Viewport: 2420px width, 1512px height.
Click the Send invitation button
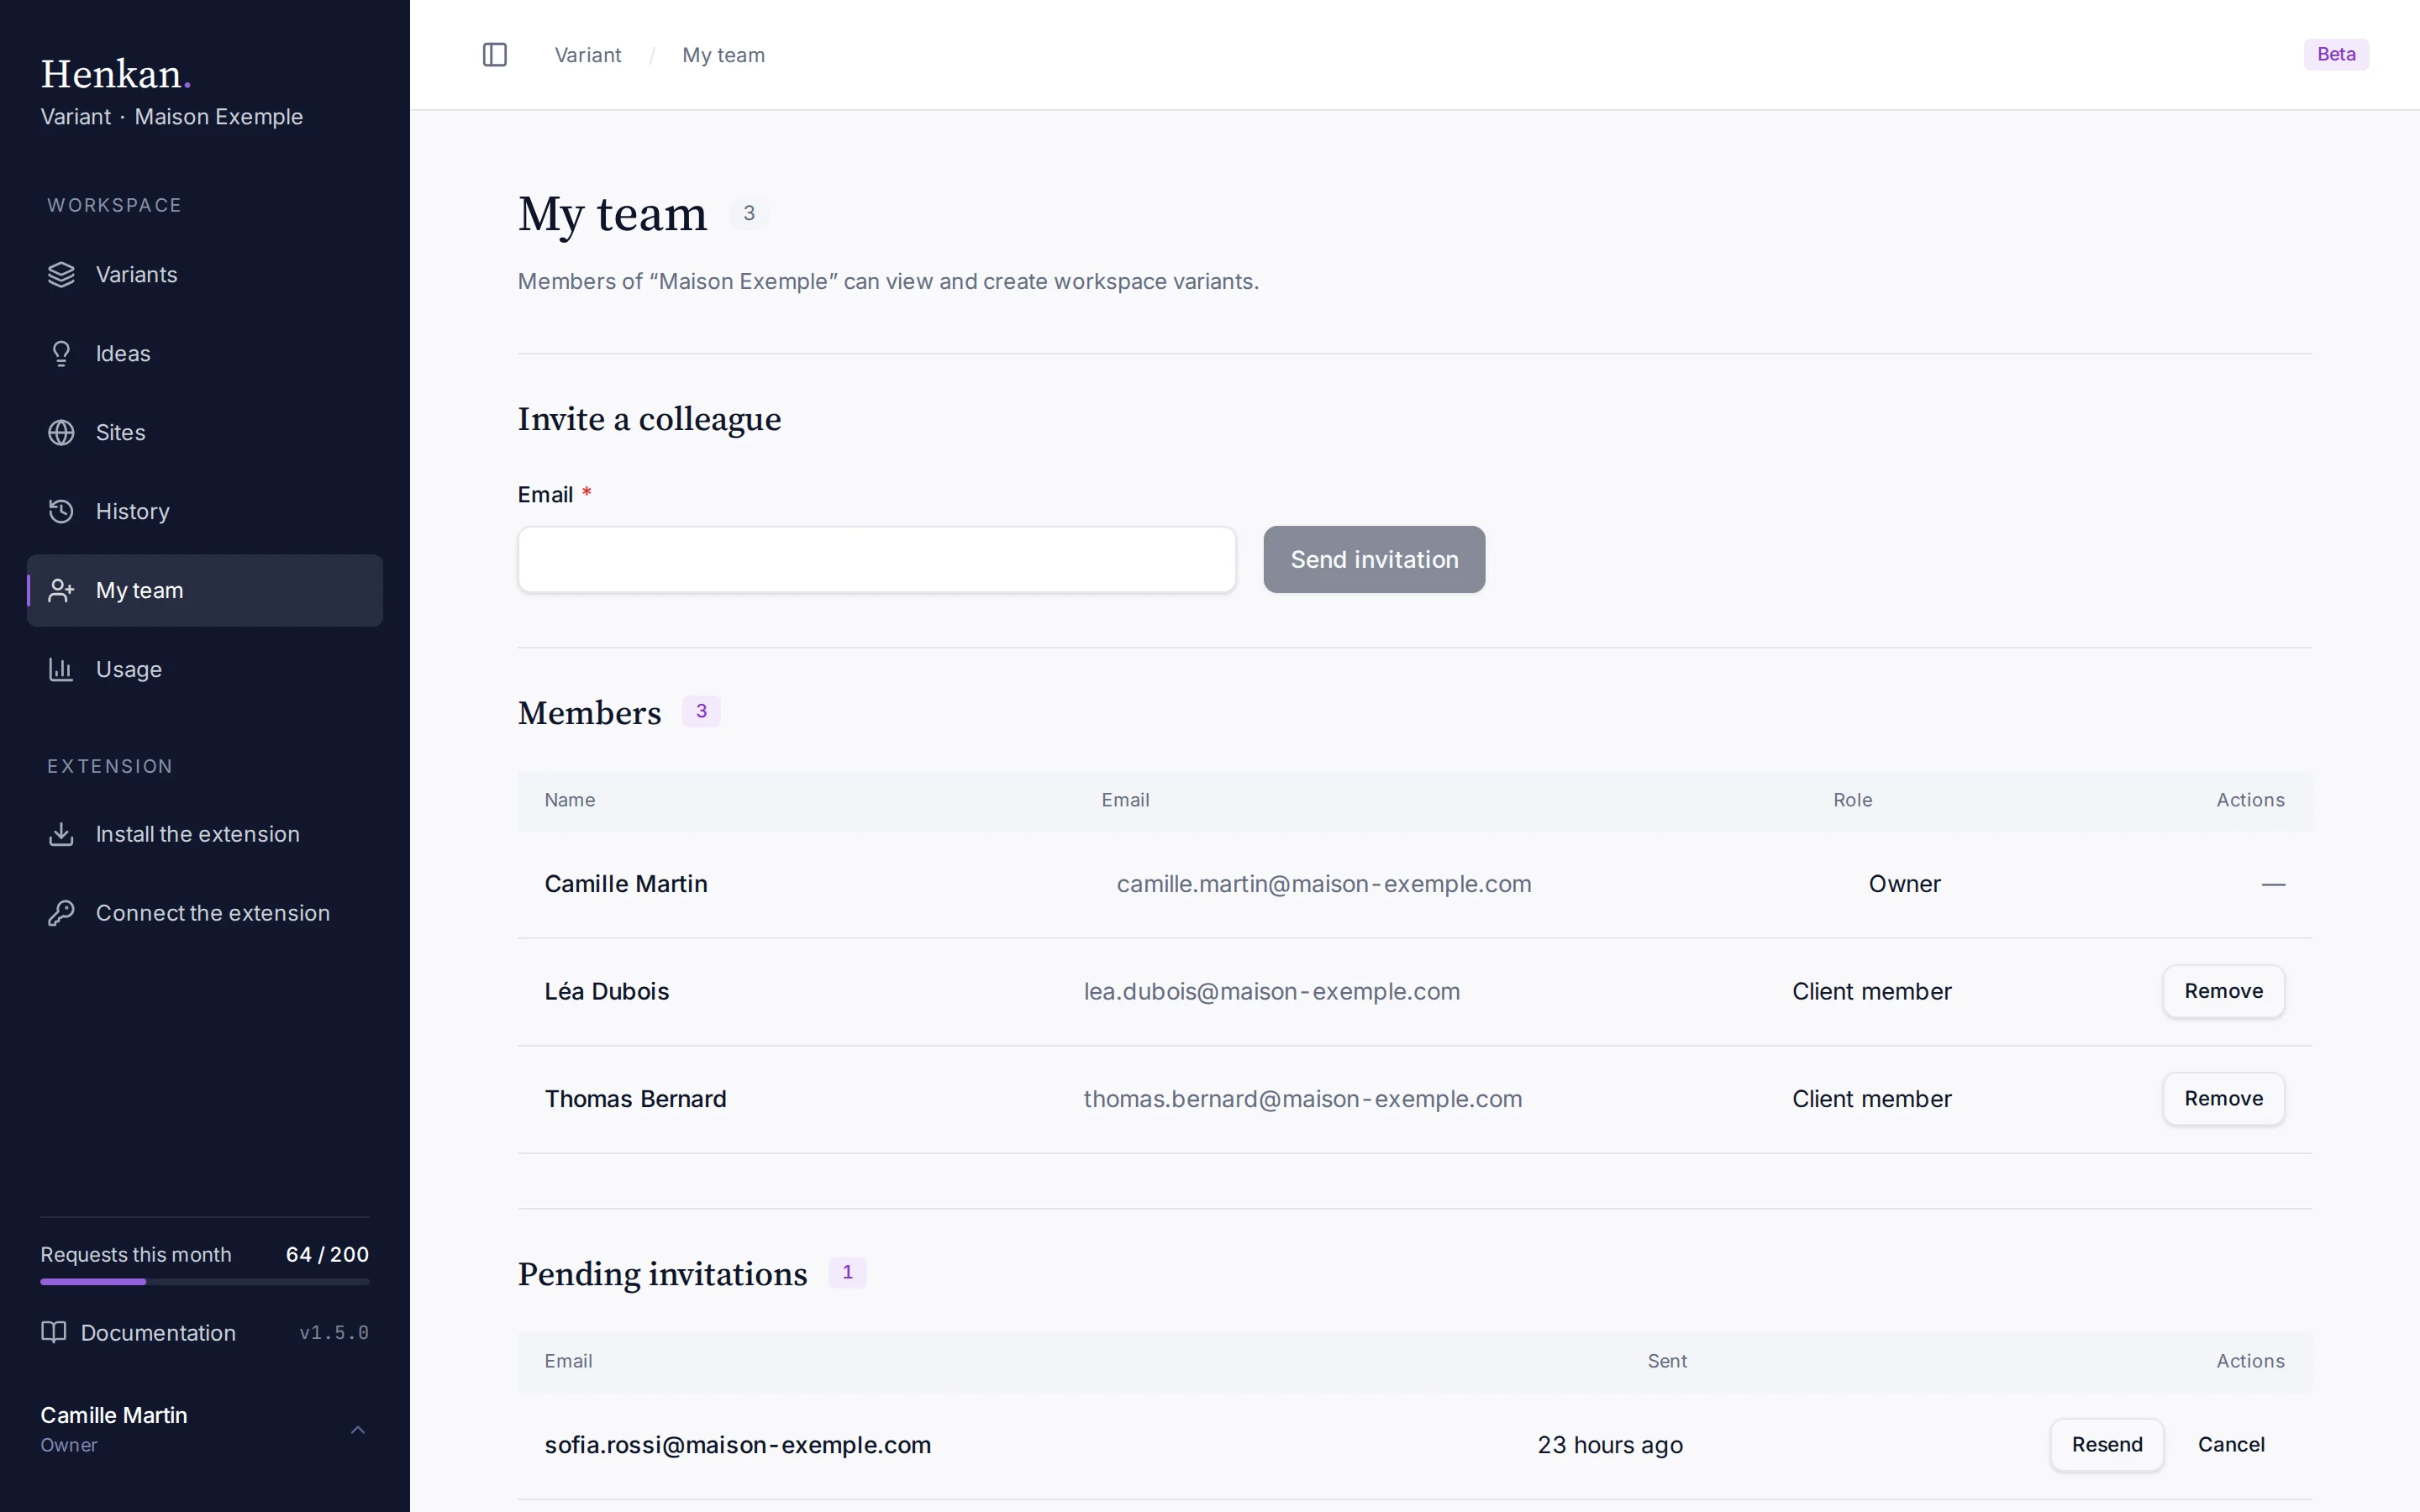click(1374, 560)
